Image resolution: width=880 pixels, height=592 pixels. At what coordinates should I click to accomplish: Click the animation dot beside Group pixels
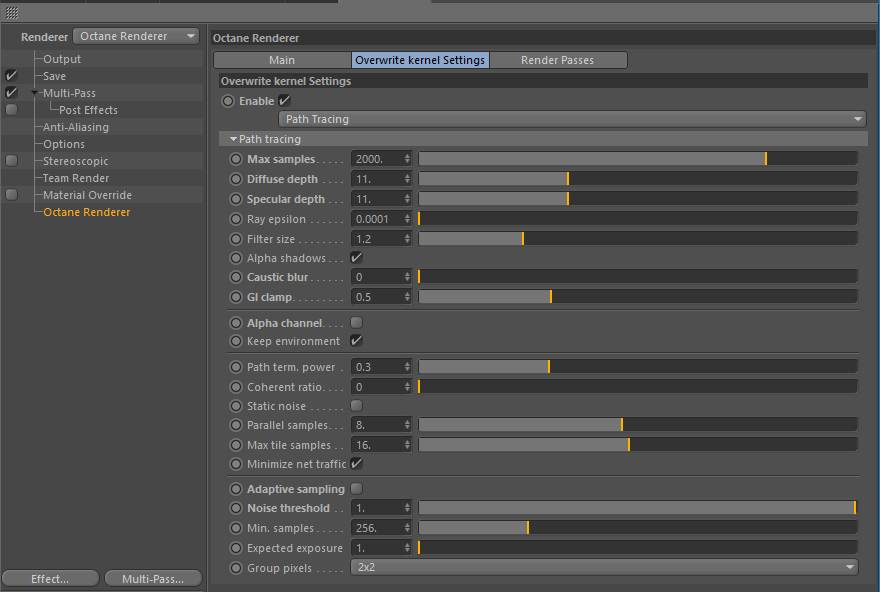236,567
